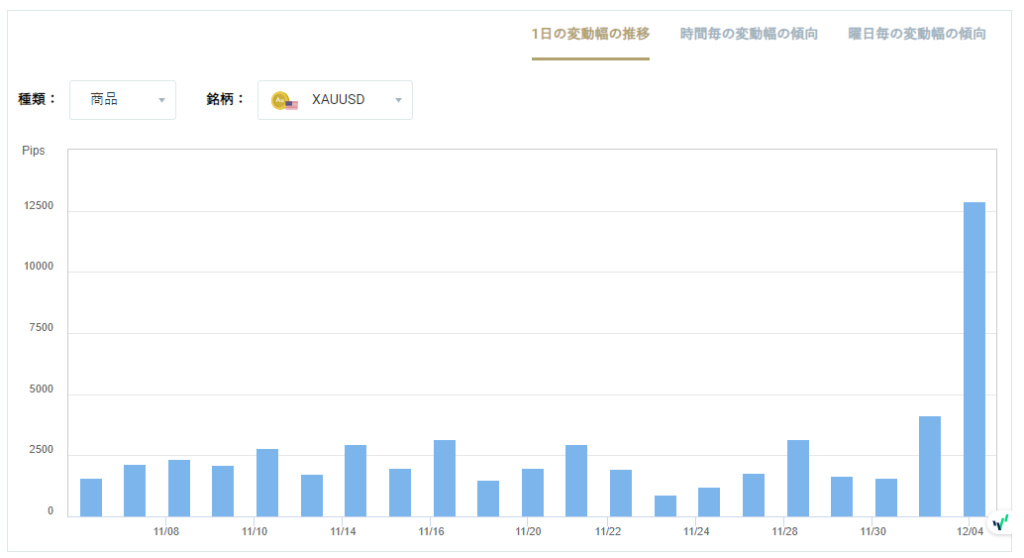Click the x-axis label 11/22
1024x558 pixels.
tap(608, 531)
